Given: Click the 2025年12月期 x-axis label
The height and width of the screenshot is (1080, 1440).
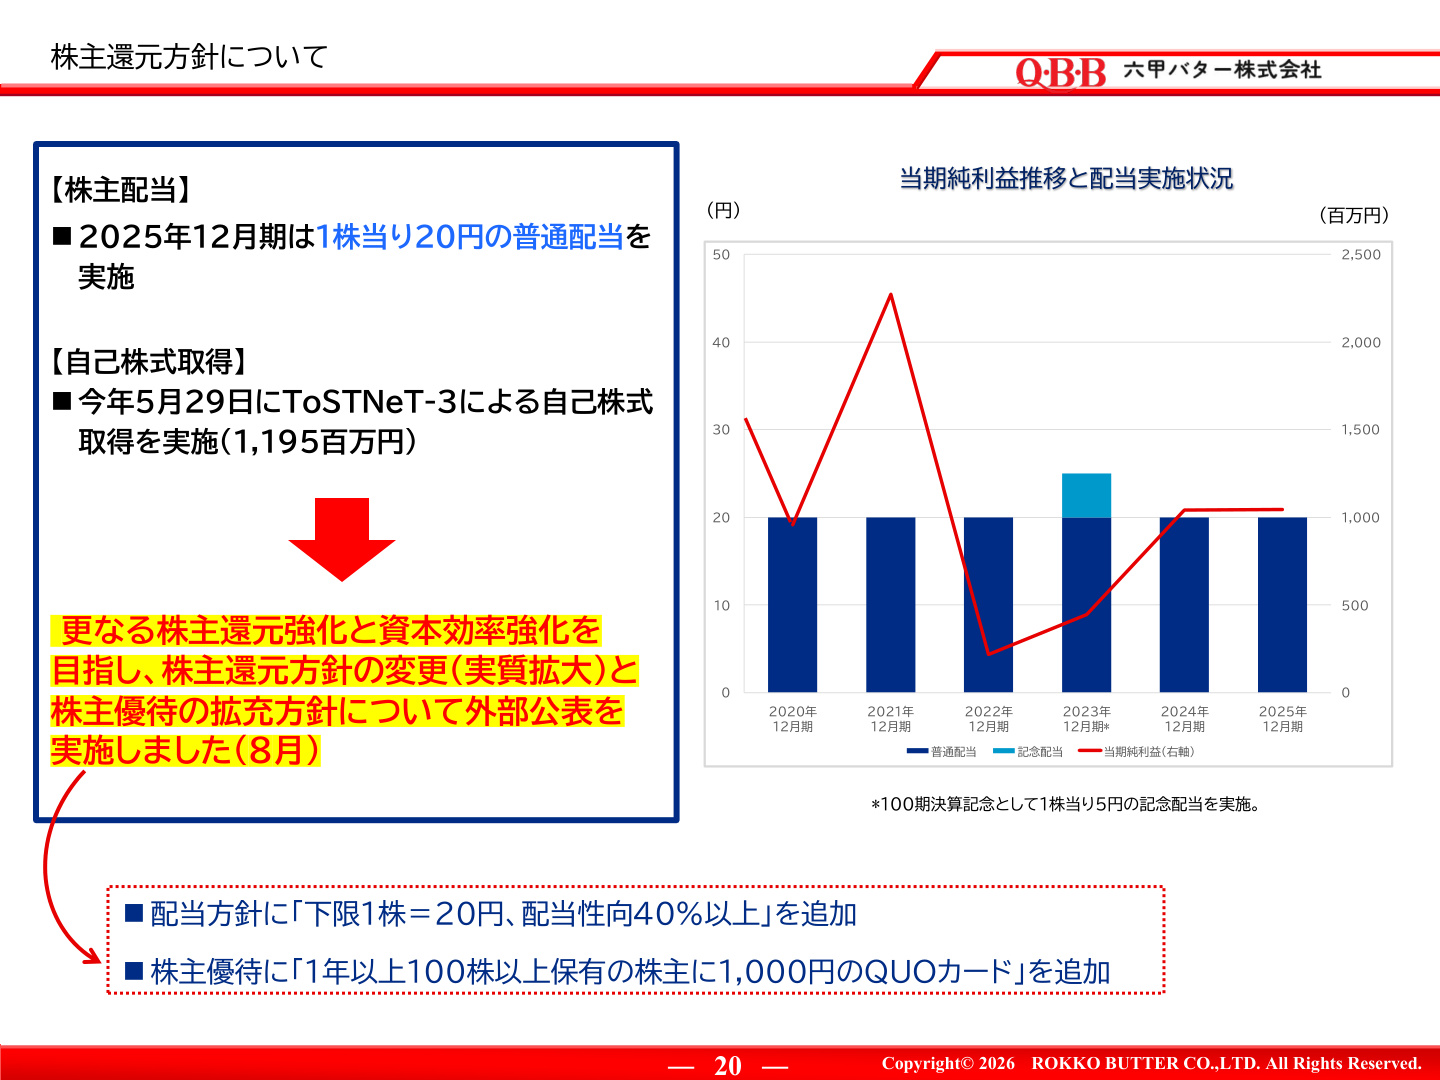Looking at the screenshot, I should [1283, 719].
